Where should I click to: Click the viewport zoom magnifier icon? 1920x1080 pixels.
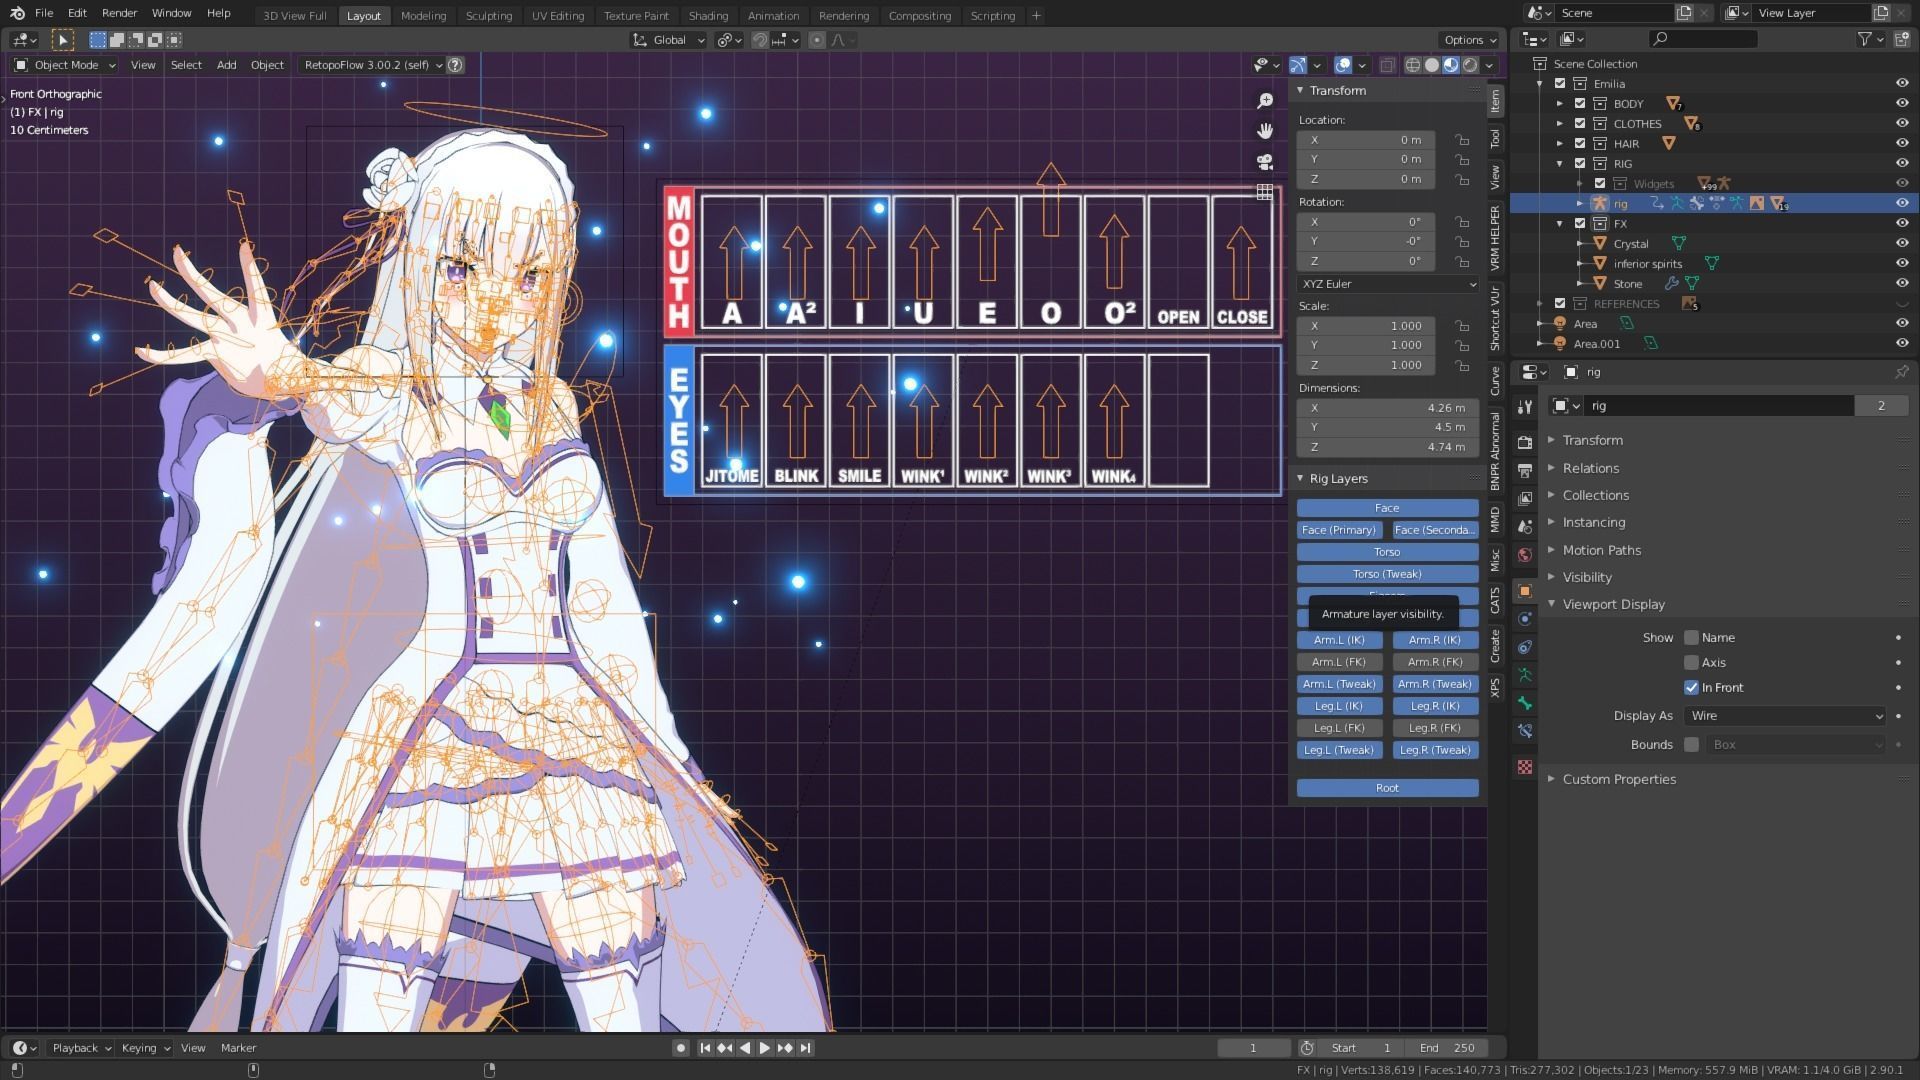(1265, 100)
